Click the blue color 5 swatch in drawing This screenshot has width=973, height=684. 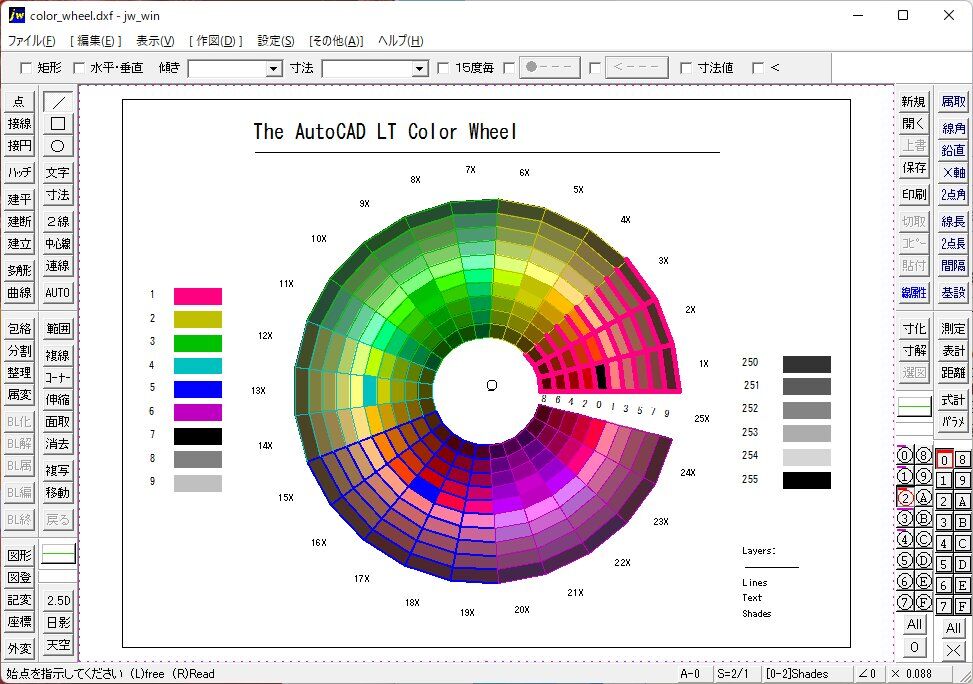pos(197,388)
